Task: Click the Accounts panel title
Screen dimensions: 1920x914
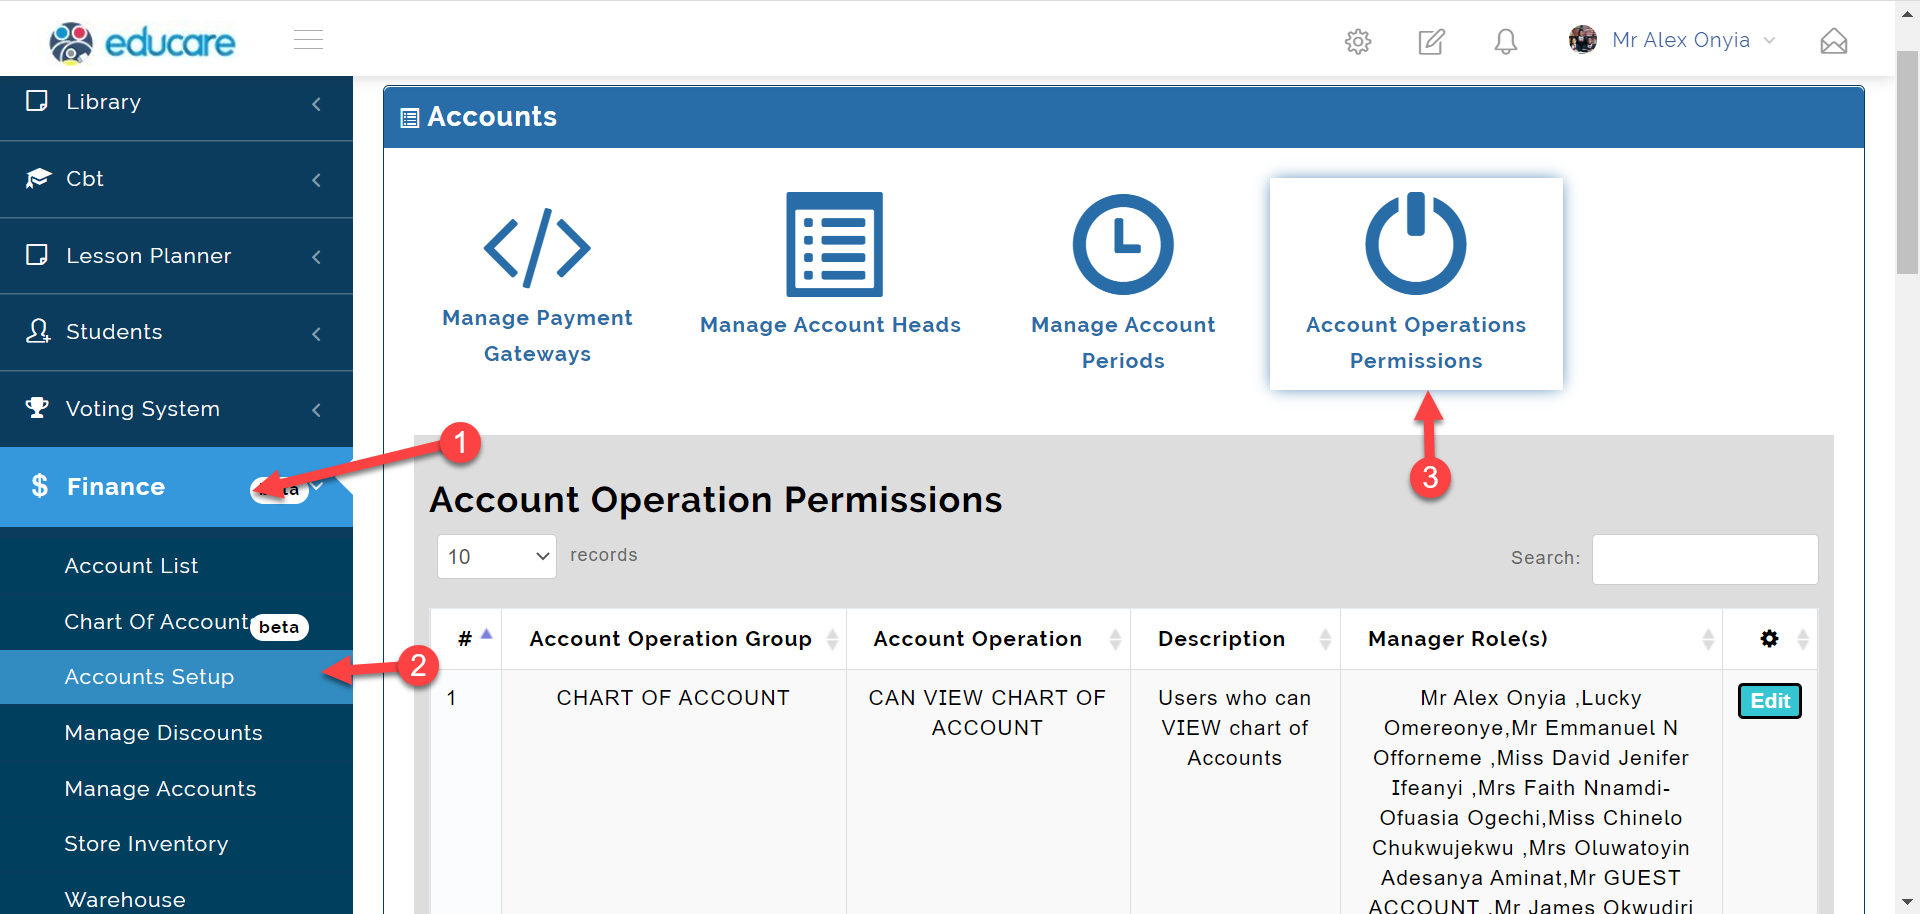Action: pyautogui.click(x=492, y=117)
